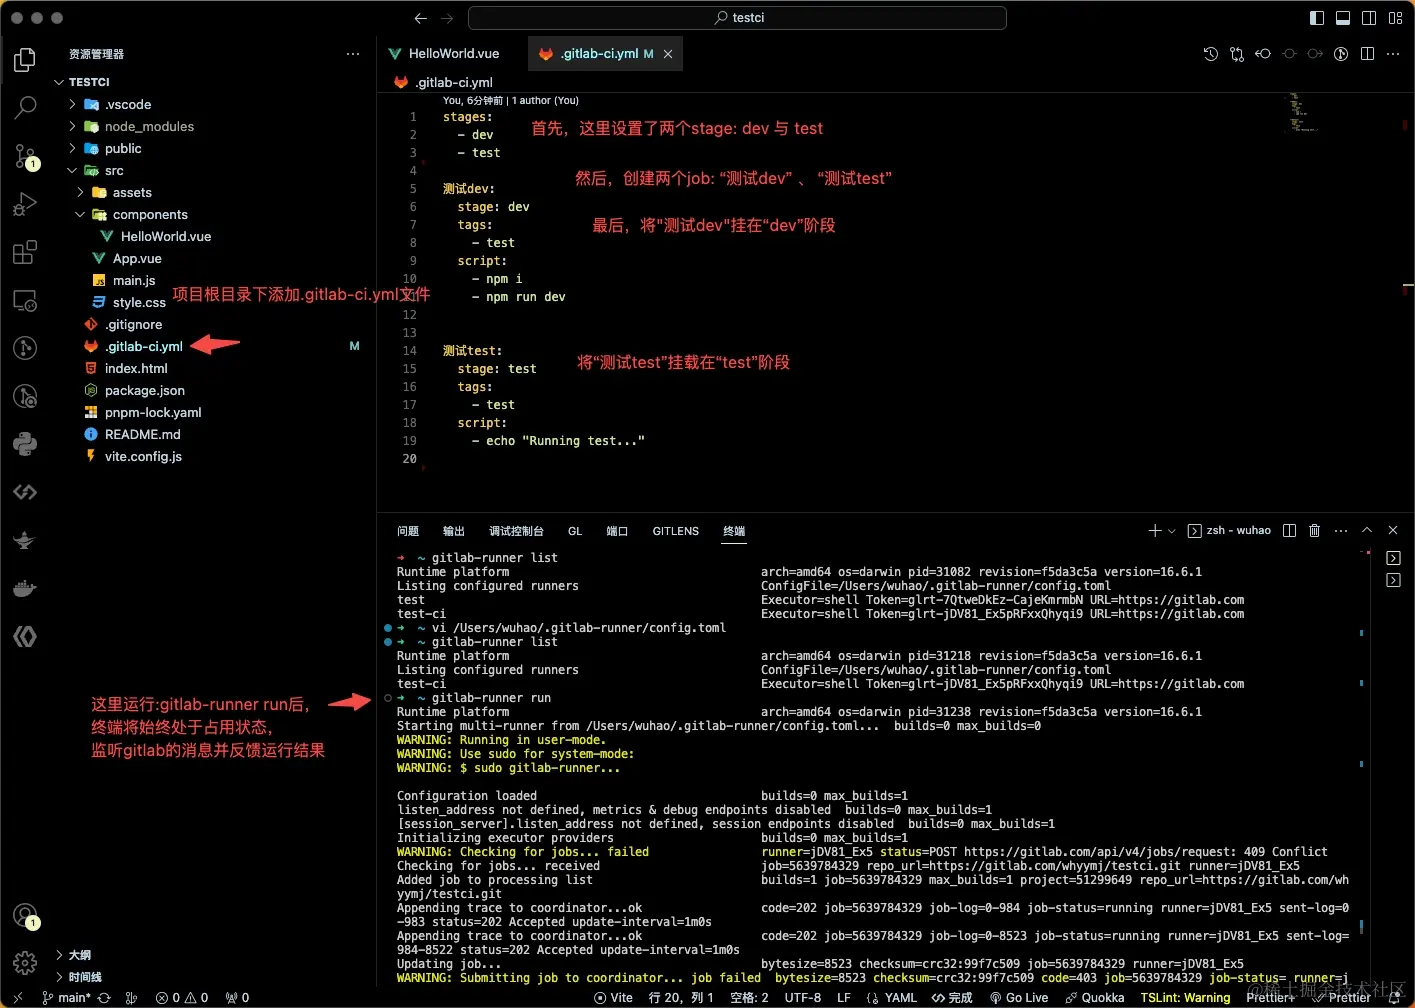
Task: Open the Run and Debug view
Action: [x=25, y=203]
